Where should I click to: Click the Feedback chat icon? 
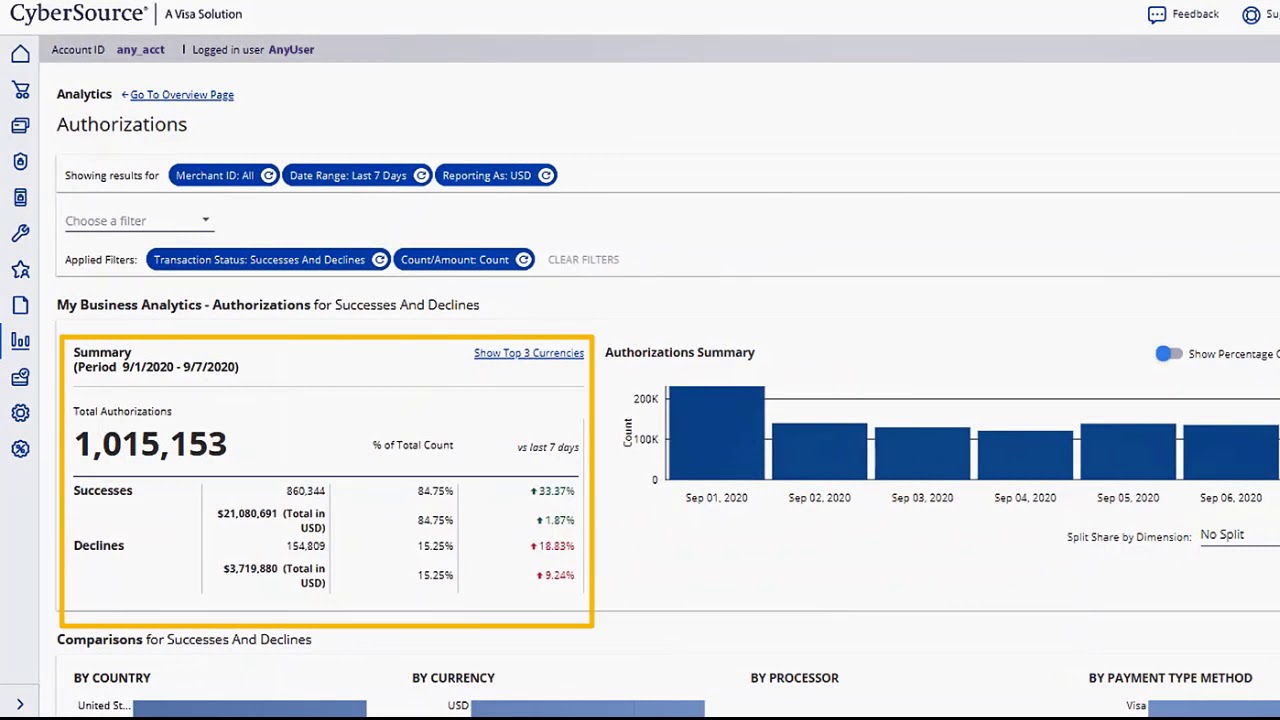click(1157, 15)
